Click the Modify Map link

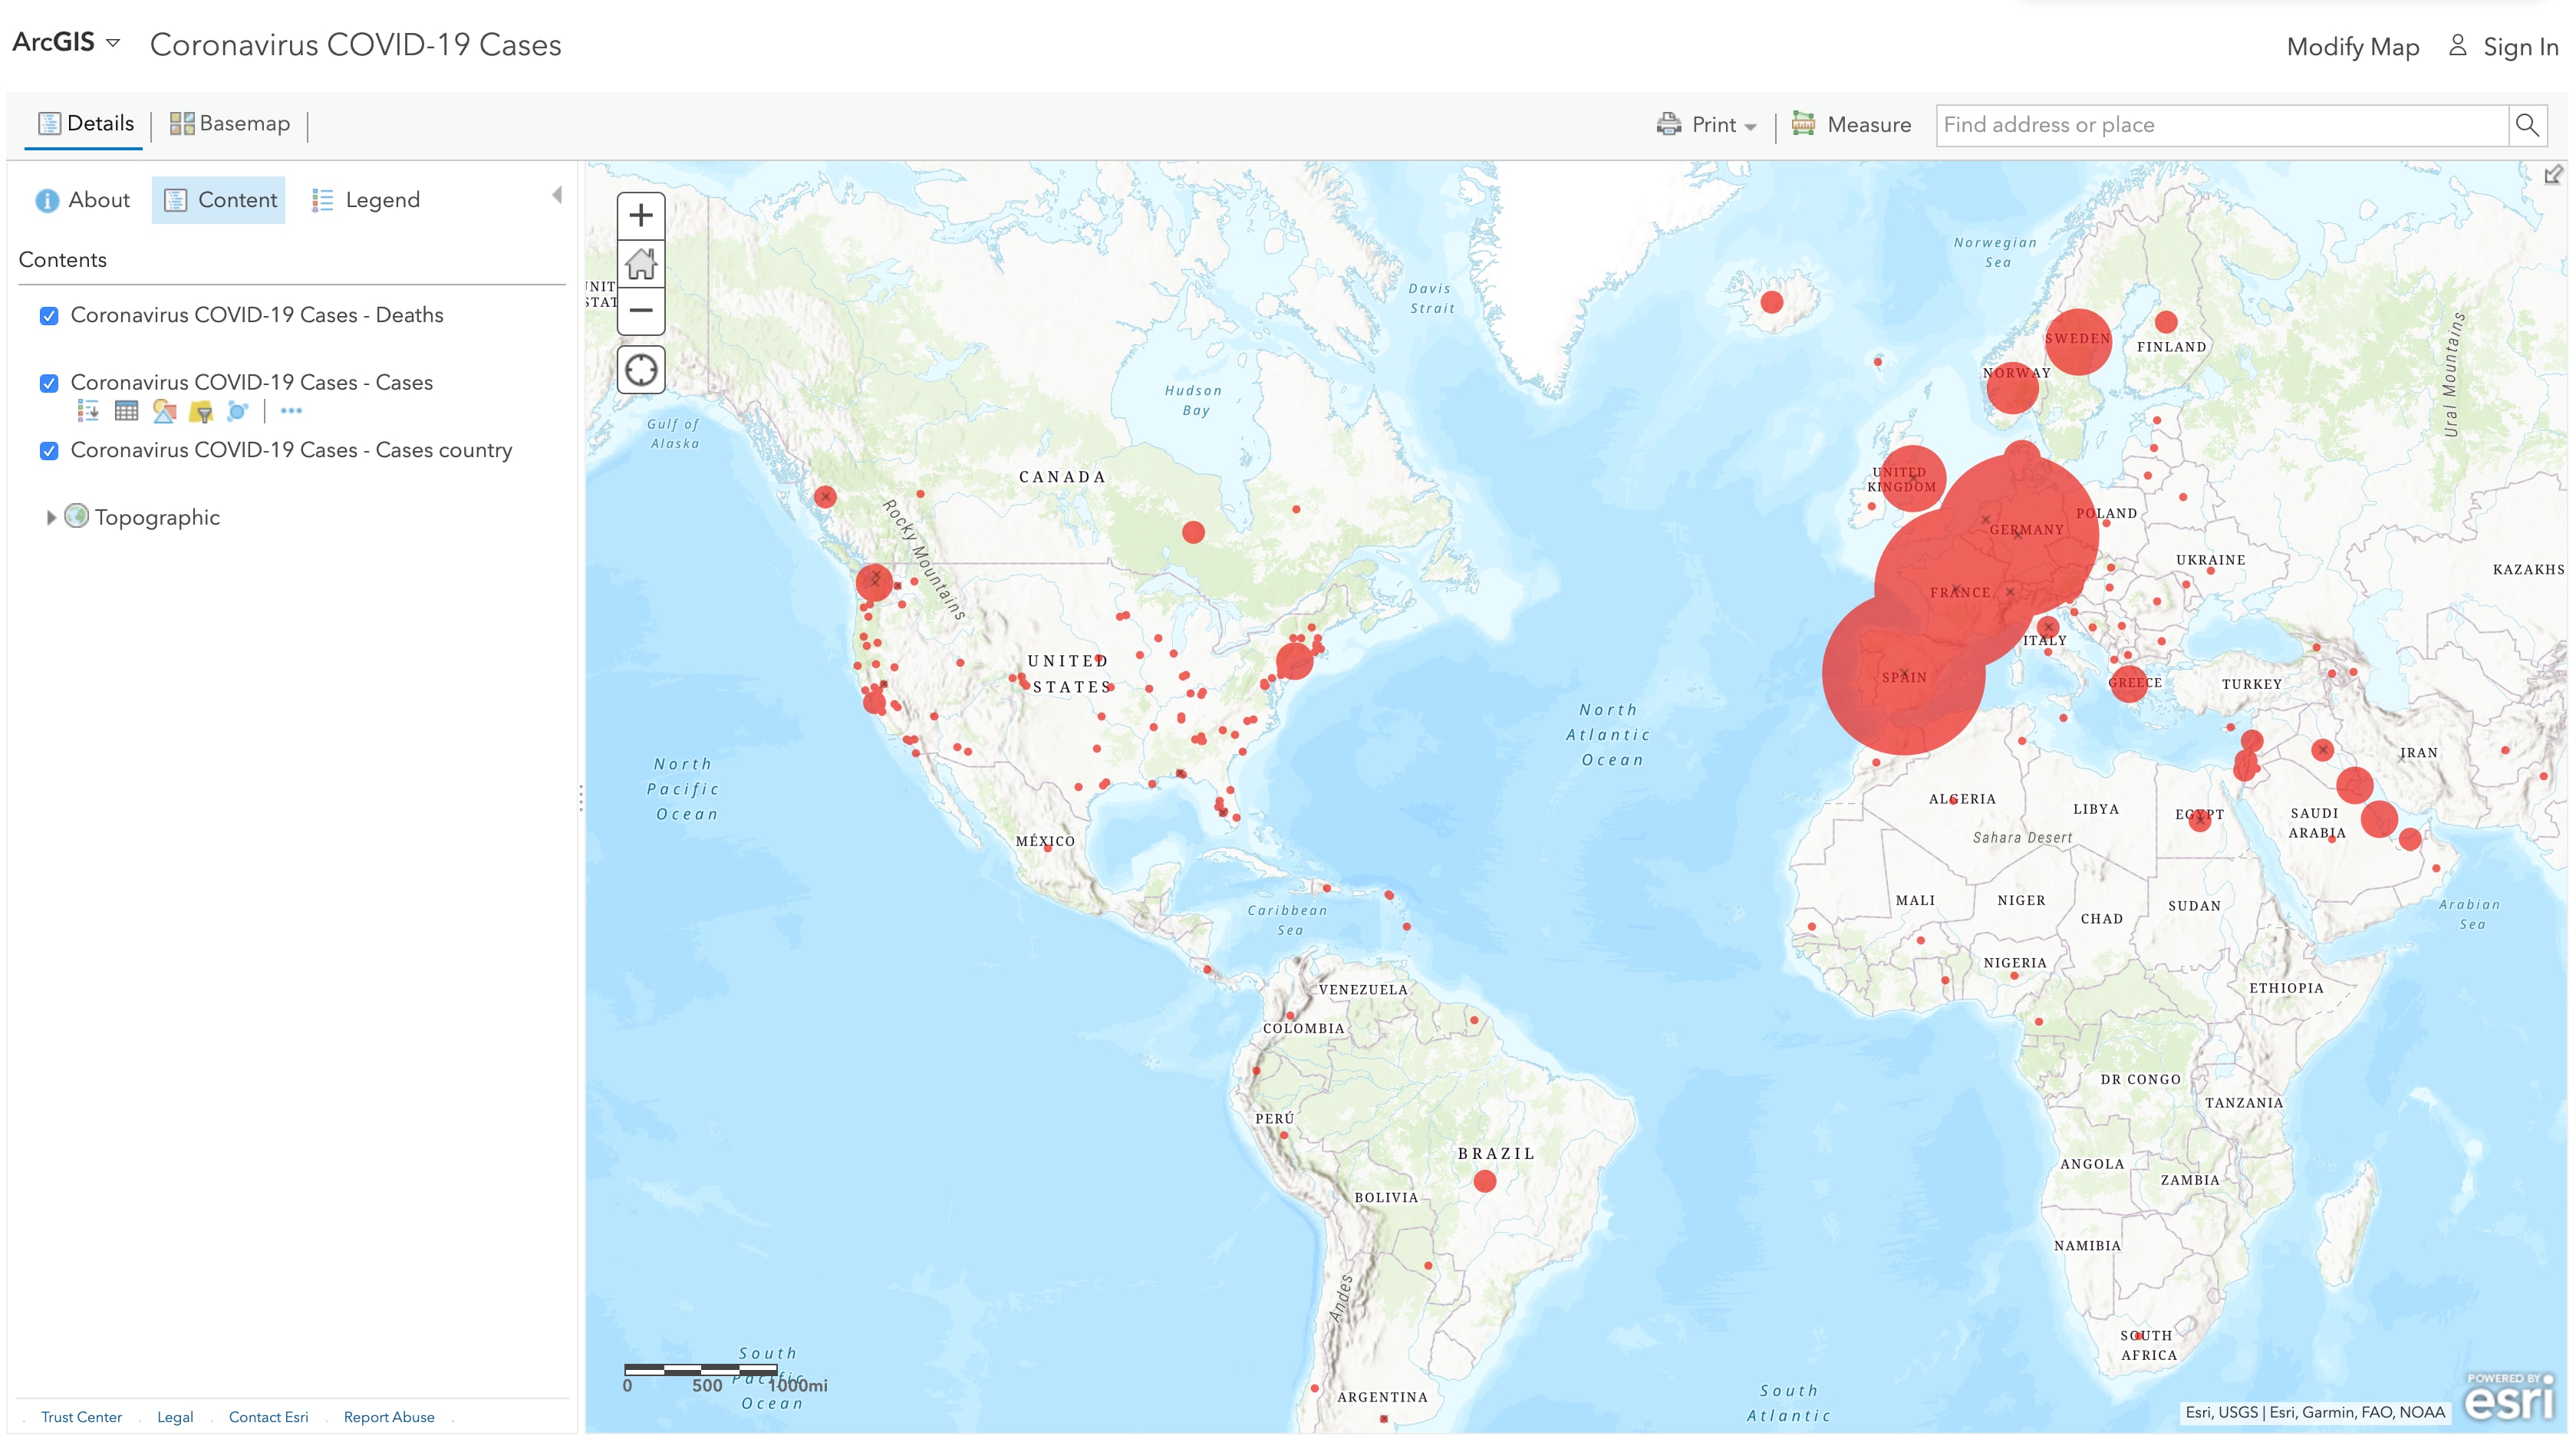[x=2352, y=47]
